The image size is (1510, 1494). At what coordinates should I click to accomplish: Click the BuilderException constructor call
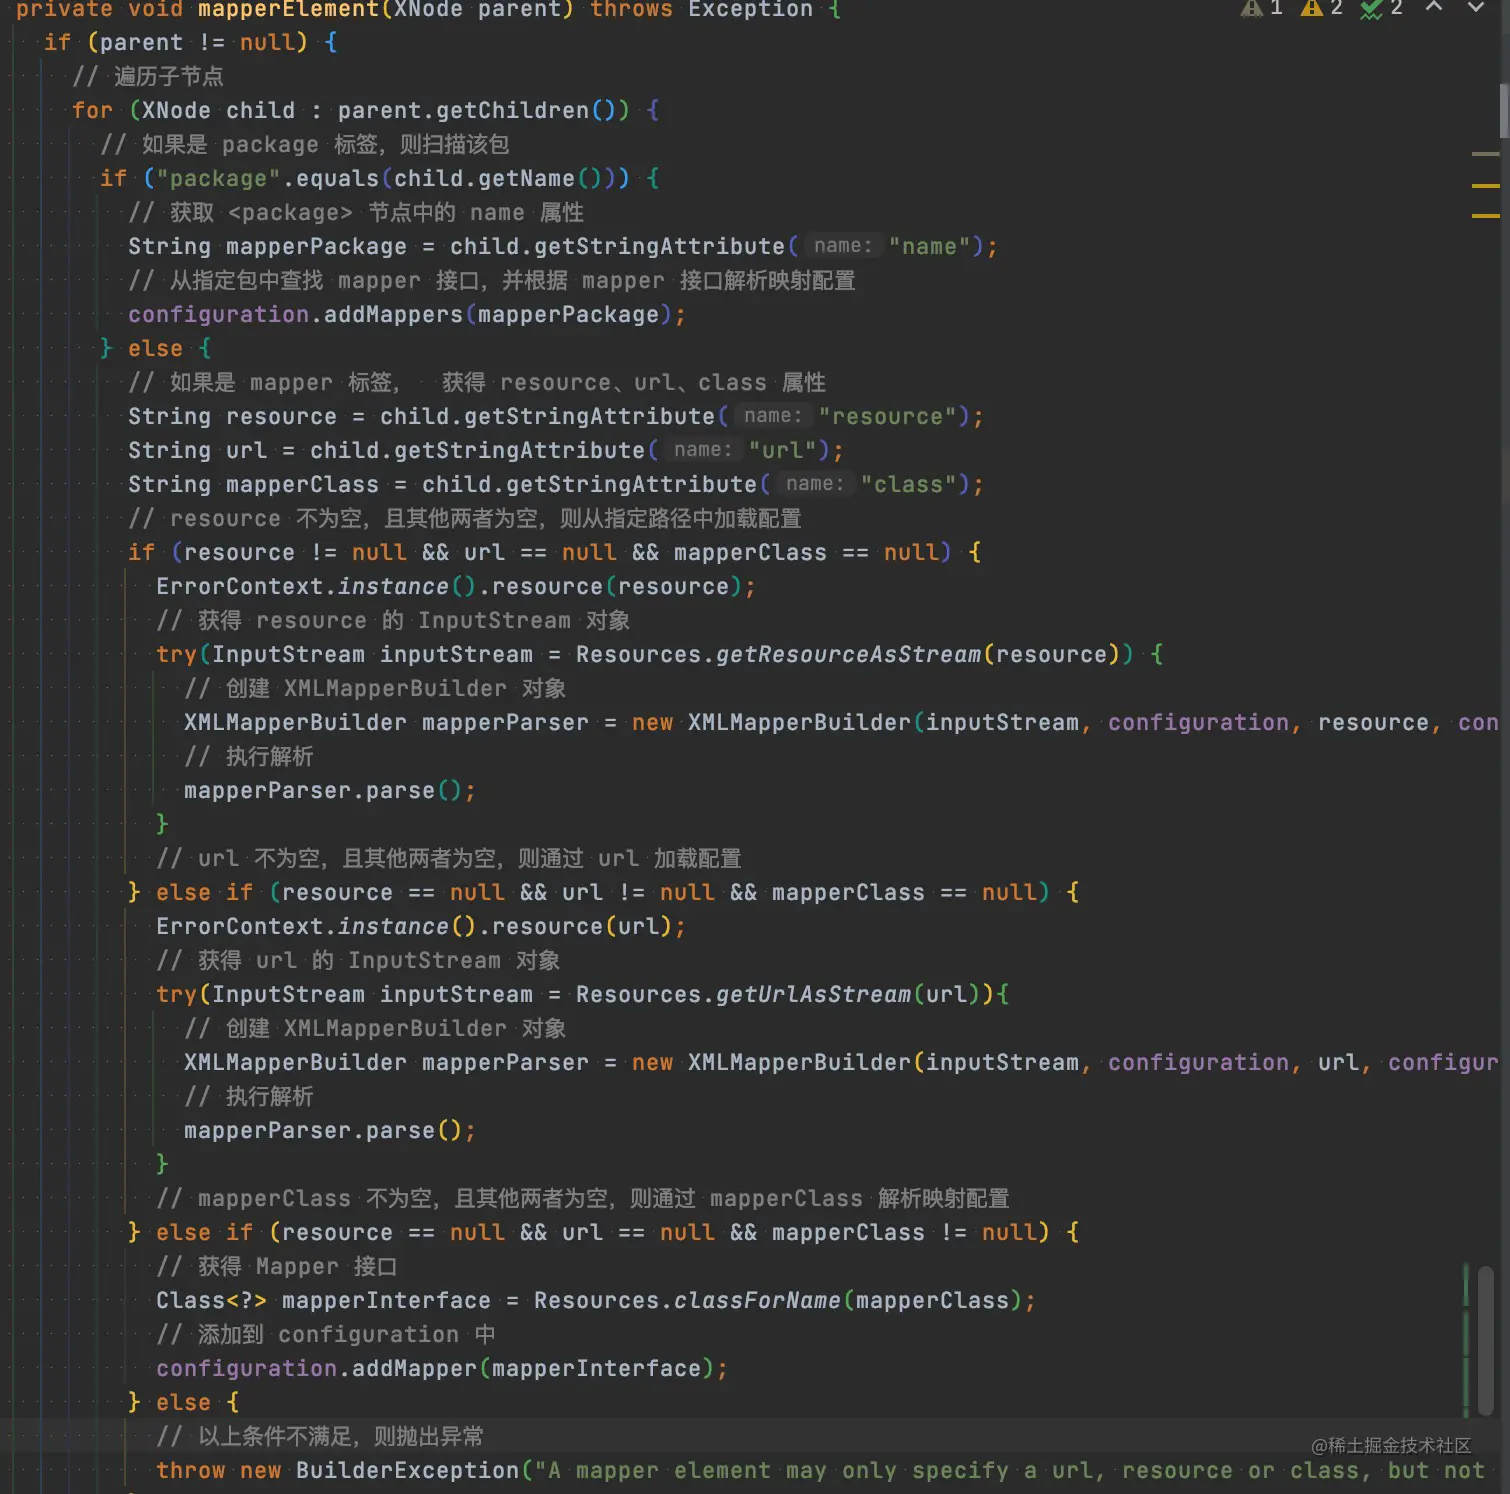[407, 1470]
